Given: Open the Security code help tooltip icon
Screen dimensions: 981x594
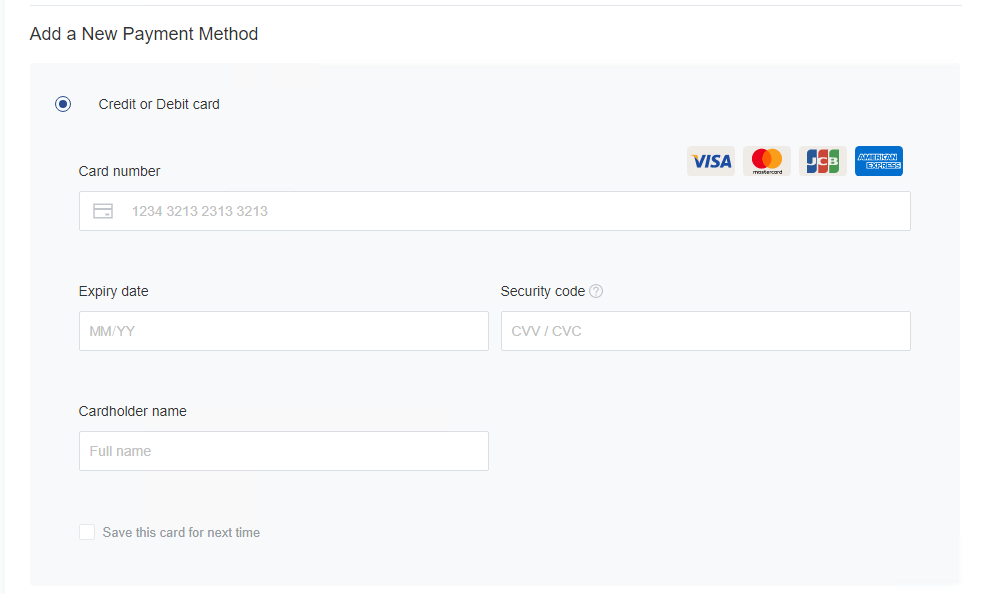Looking at the screenshot, I should 596,292.
